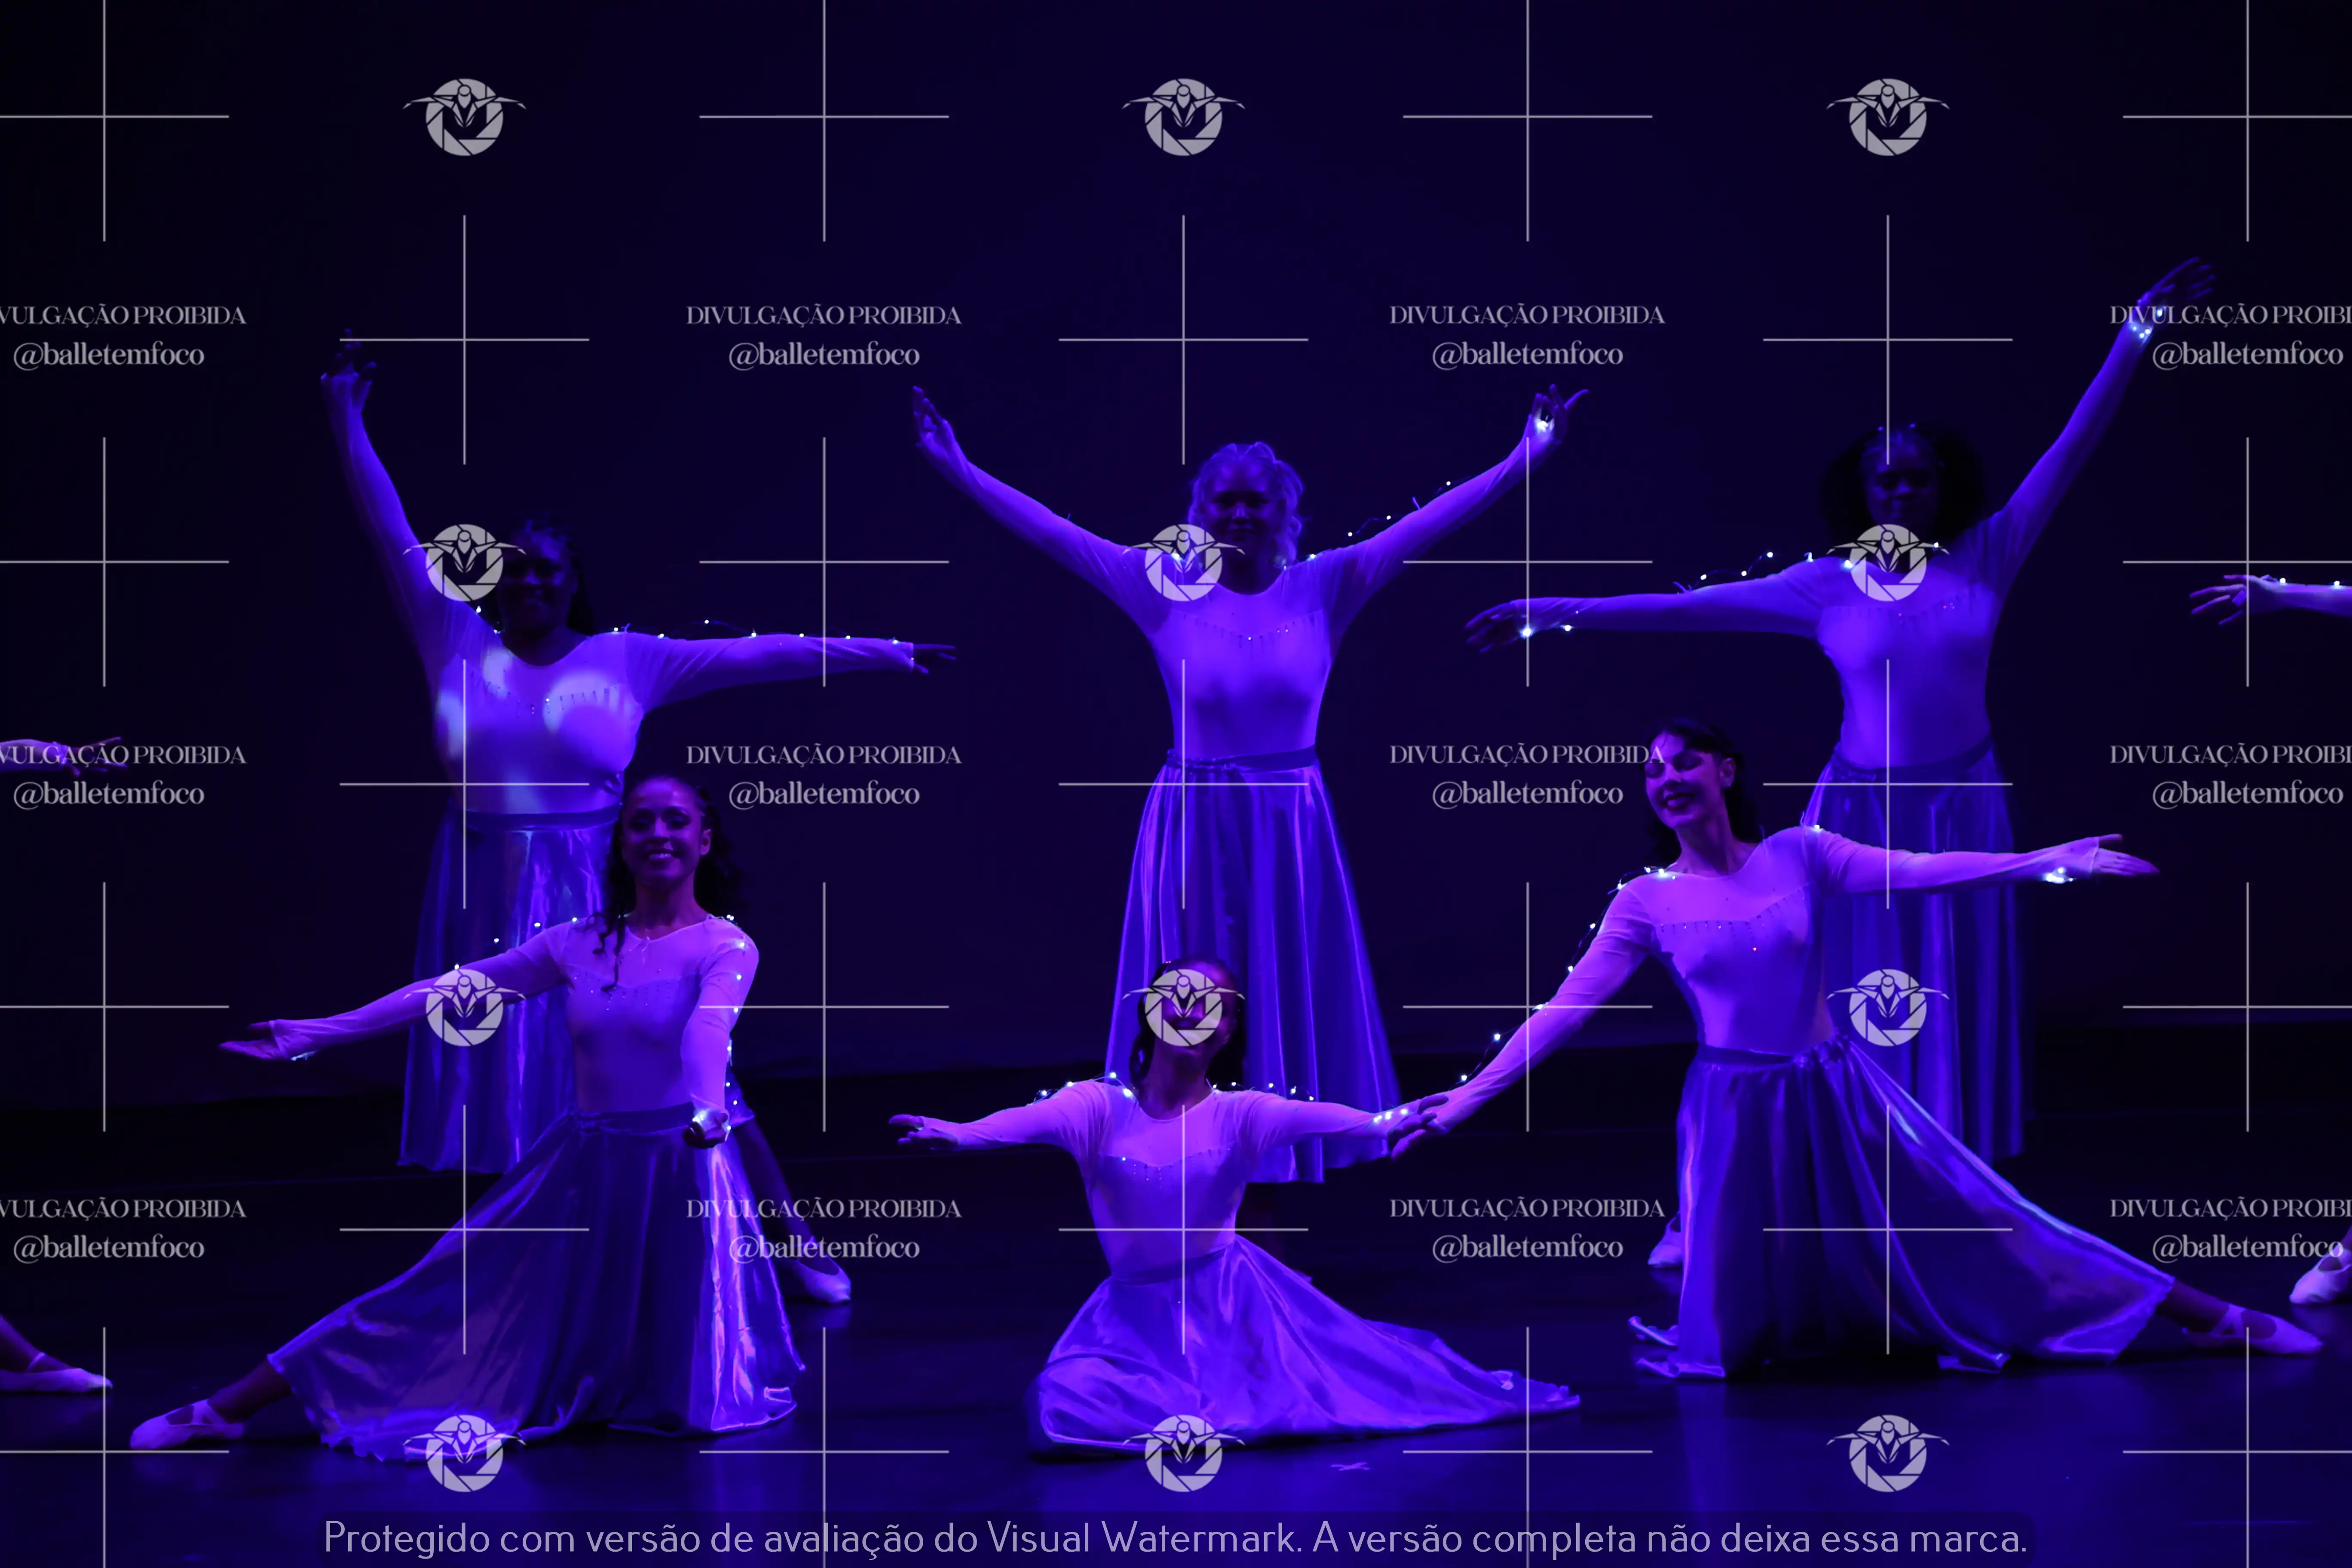Click the watermark logo at the top-left of the image
This screenshot has width=2352, height=1568.
coord(464,116)
